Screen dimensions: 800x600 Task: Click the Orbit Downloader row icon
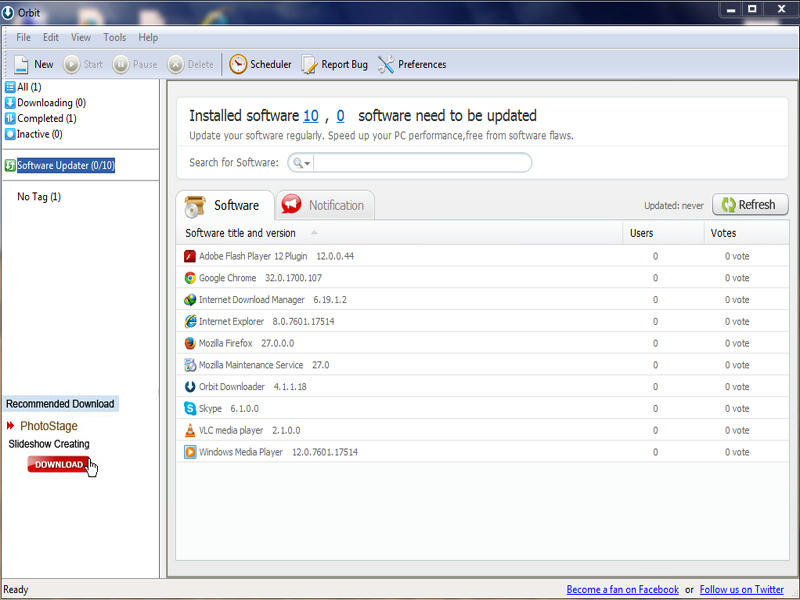point(190,387)
